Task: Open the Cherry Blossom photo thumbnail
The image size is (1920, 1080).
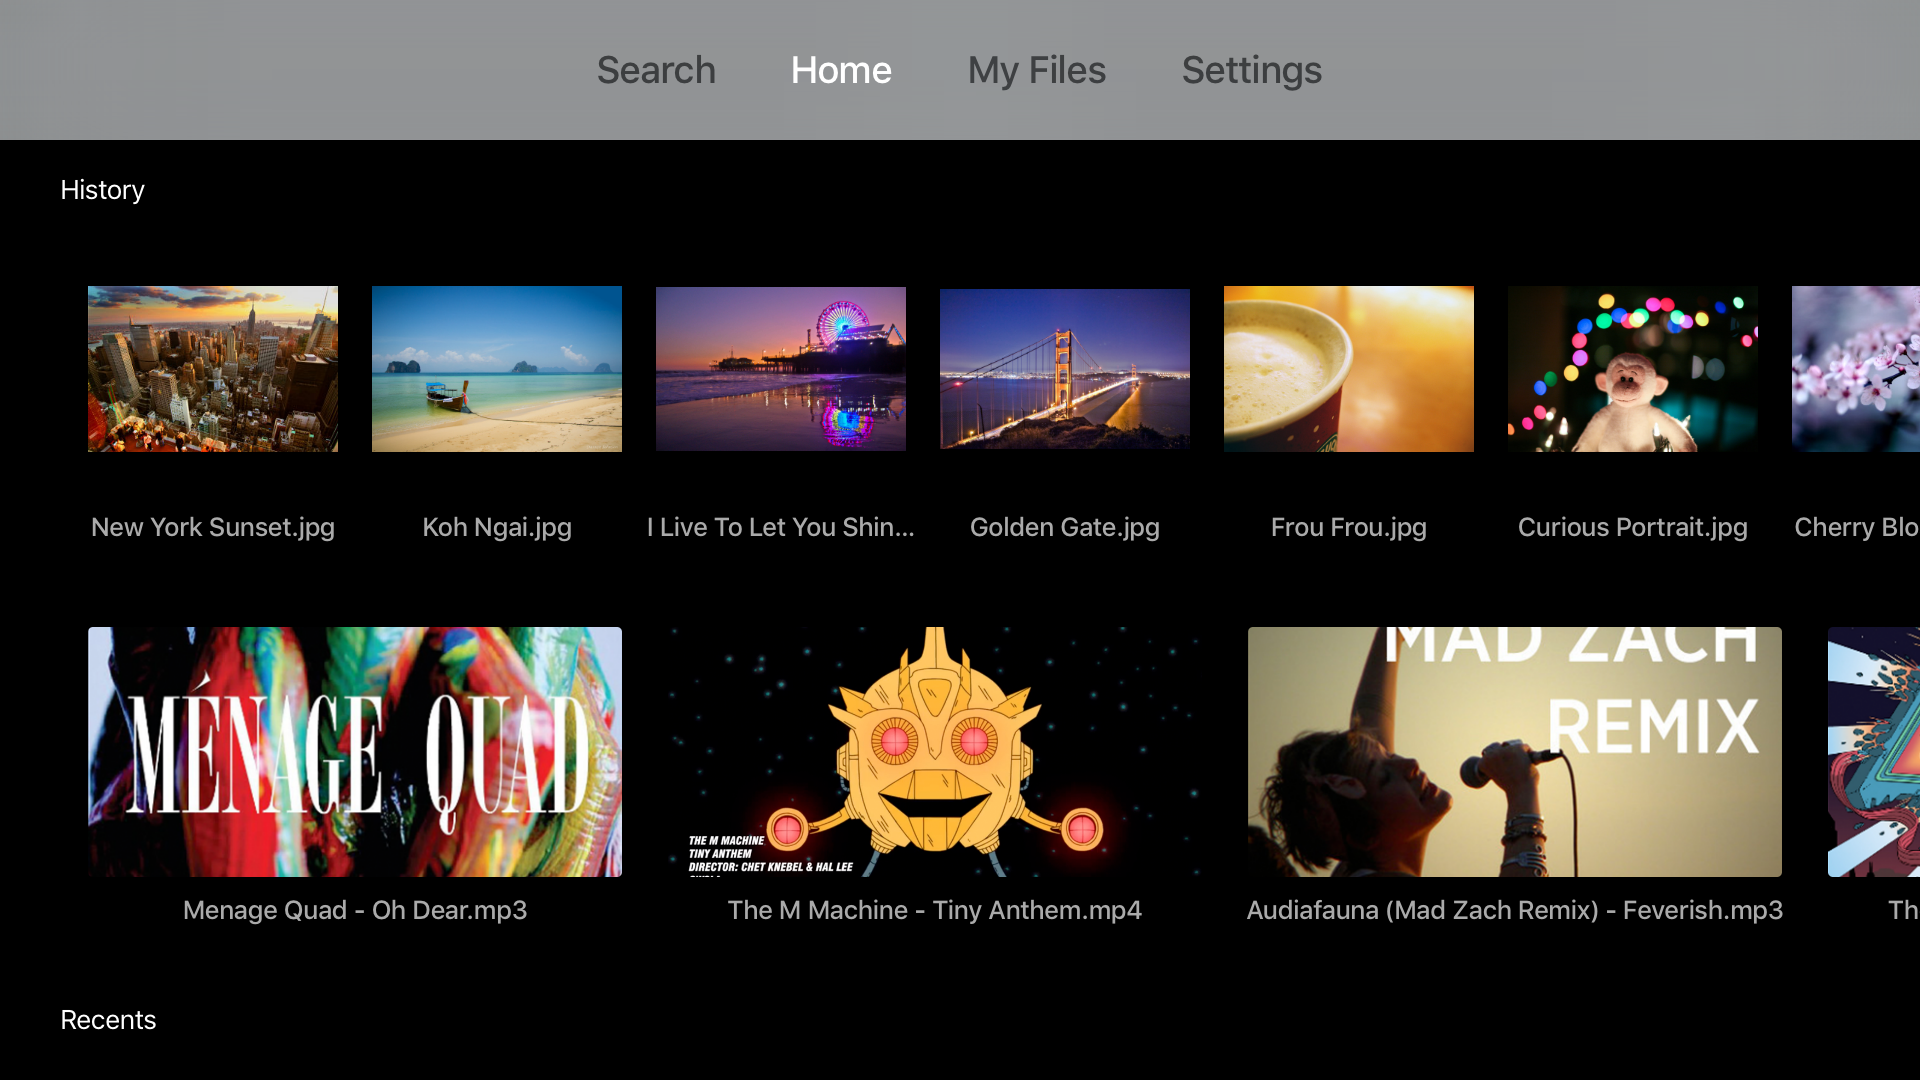Action: (1856, 369)
